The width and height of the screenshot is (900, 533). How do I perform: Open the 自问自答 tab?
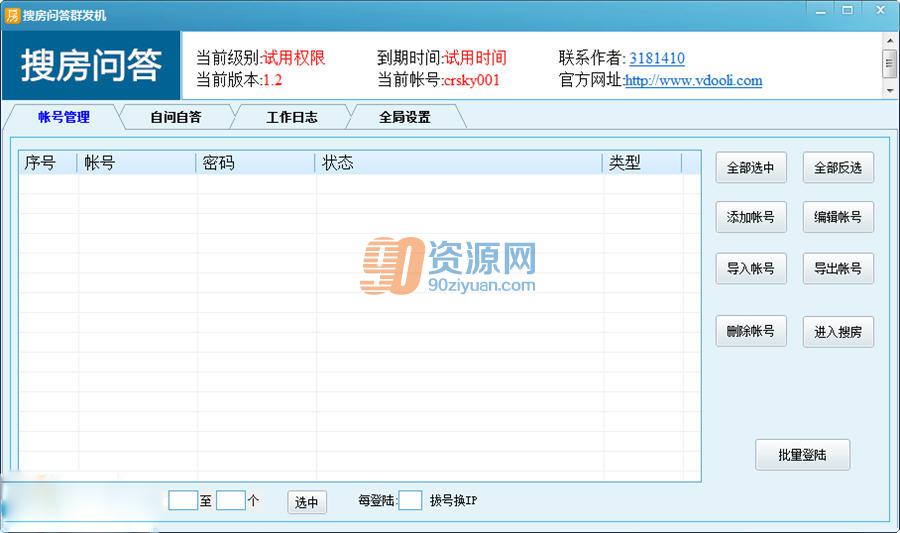coord(176,117)
